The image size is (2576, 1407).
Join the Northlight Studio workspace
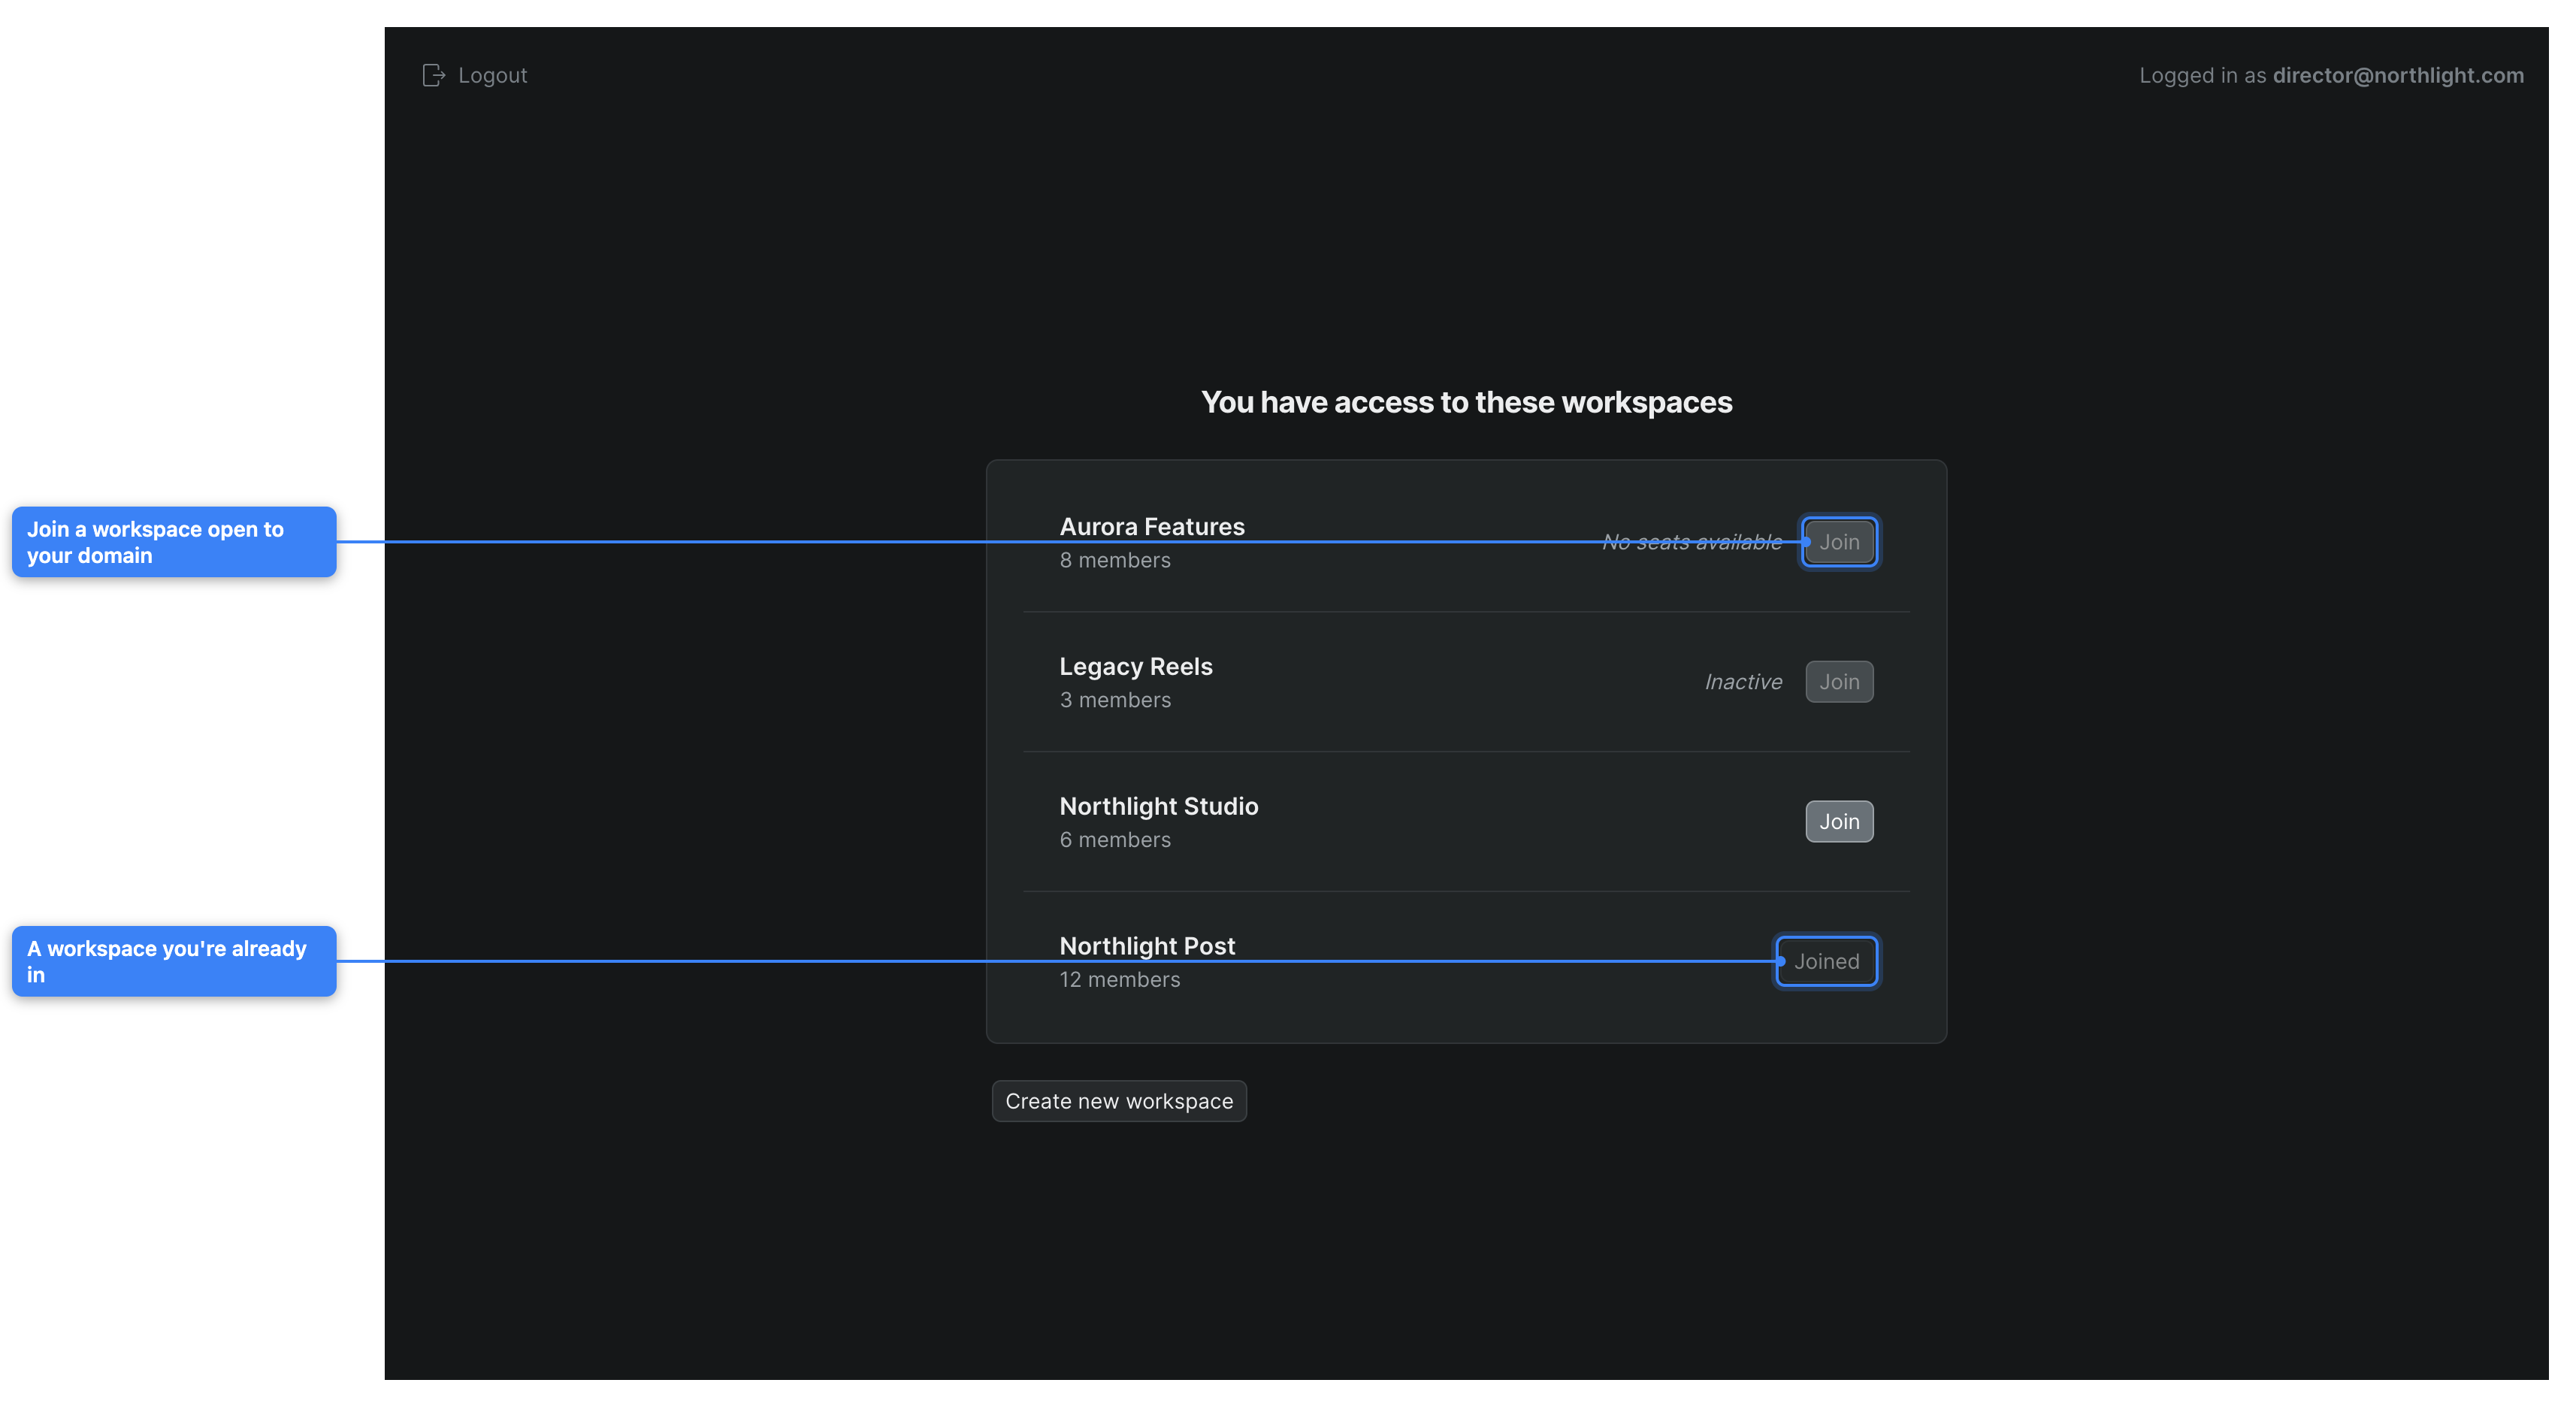pyautogui.click(x=1839, y=822)
